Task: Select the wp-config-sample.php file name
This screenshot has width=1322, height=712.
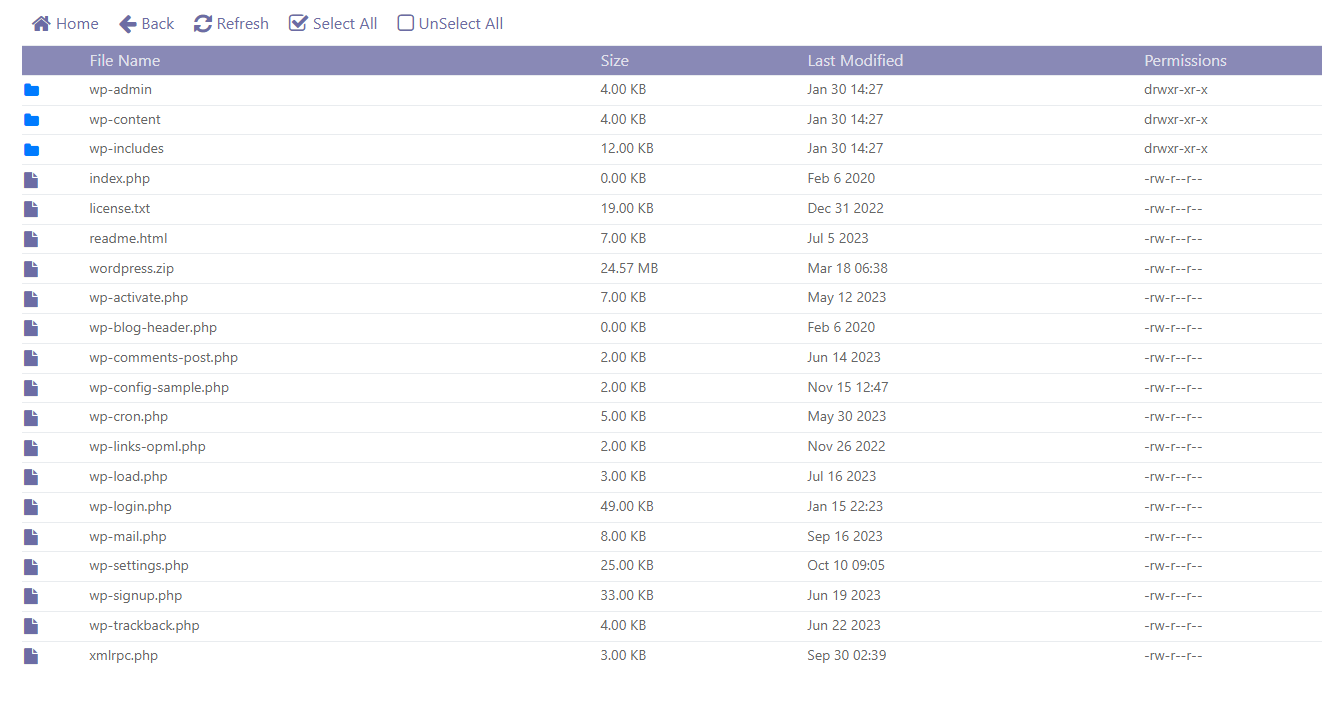Action: tap(159, 387)
